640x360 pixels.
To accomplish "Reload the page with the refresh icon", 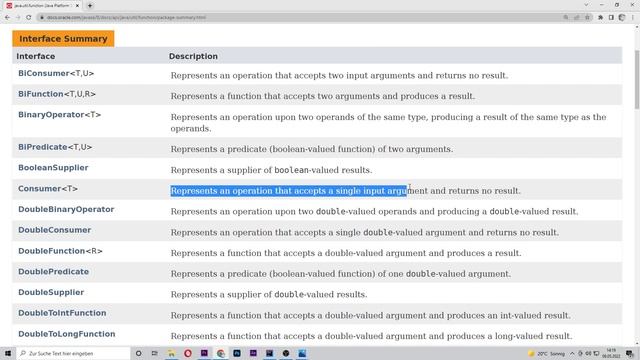I will click(29, 18).
